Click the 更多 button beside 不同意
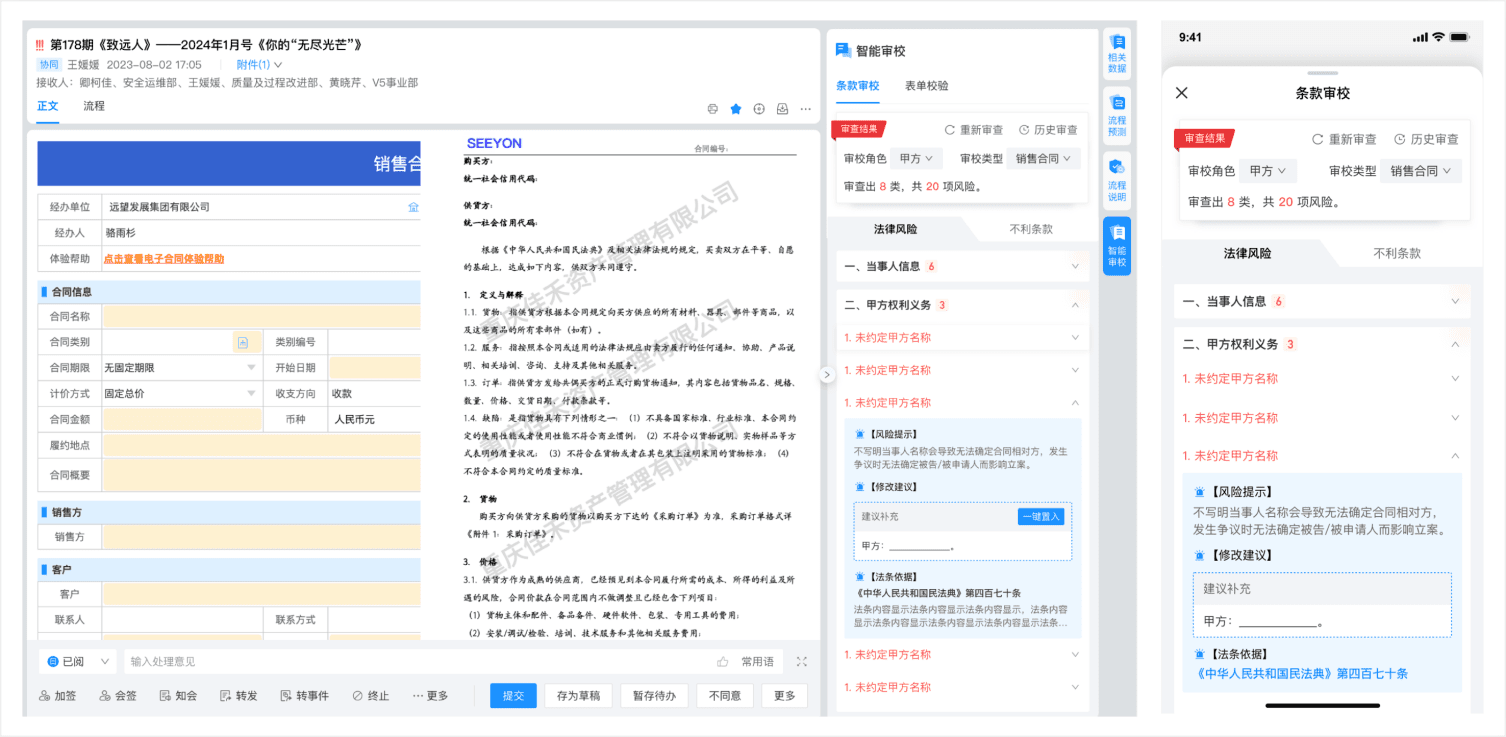 coord(784,696)
